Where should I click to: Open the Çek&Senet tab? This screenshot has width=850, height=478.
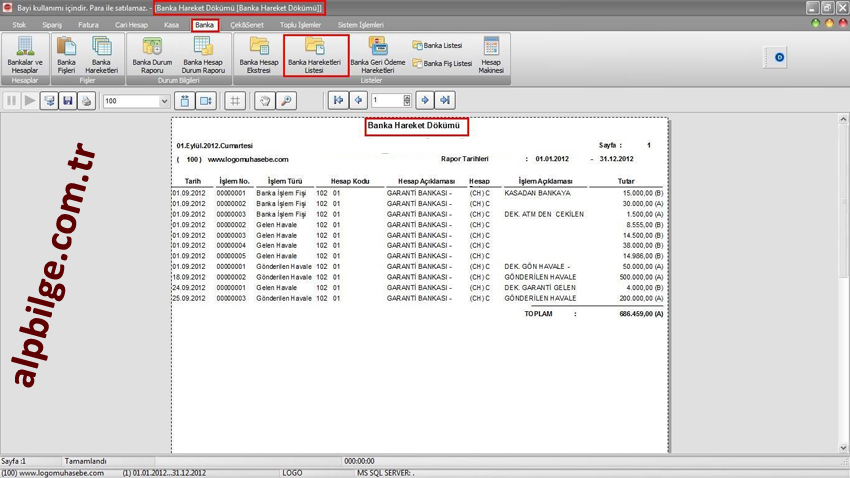pyautogui.click(x=246, y=25)
